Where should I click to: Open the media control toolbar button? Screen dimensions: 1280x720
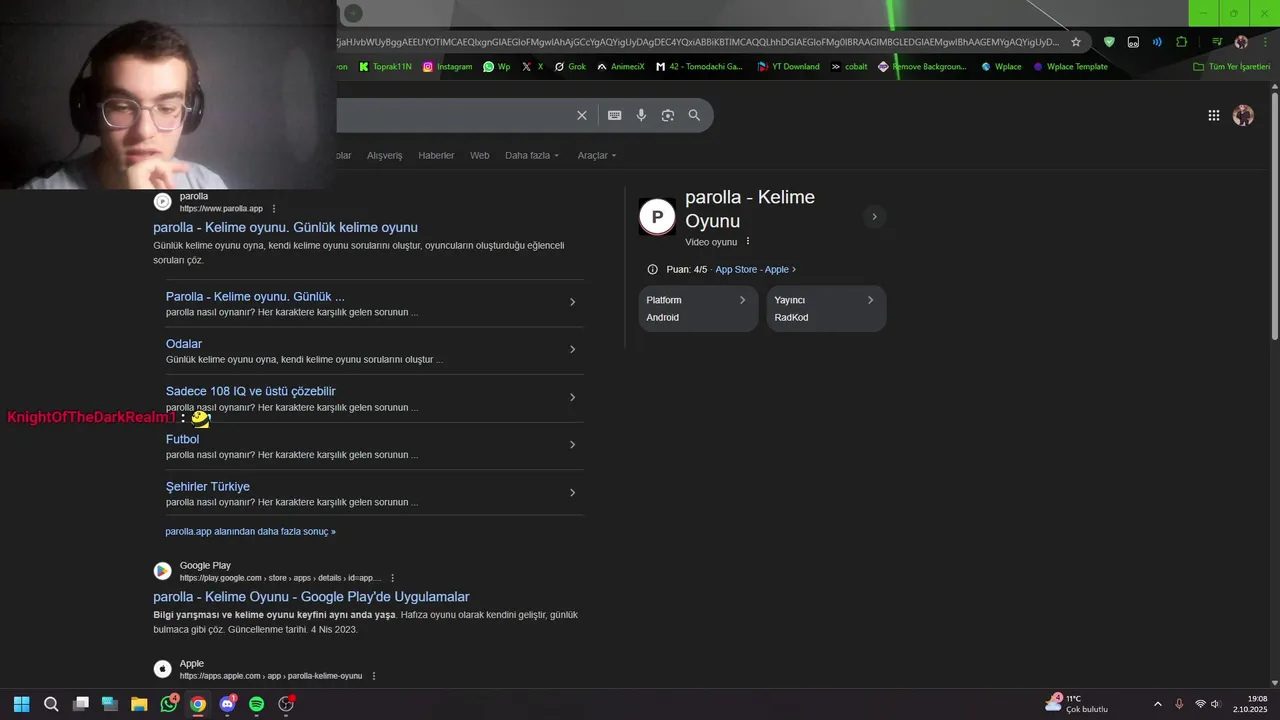click(x=1217, y=42)
